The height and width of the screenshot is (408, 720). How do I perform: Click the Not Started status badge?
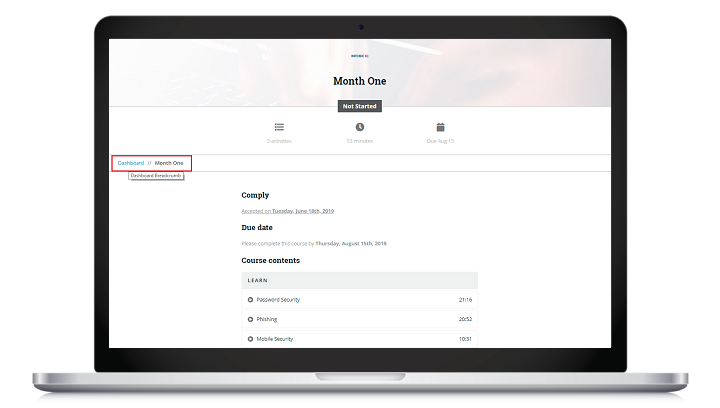360,106
